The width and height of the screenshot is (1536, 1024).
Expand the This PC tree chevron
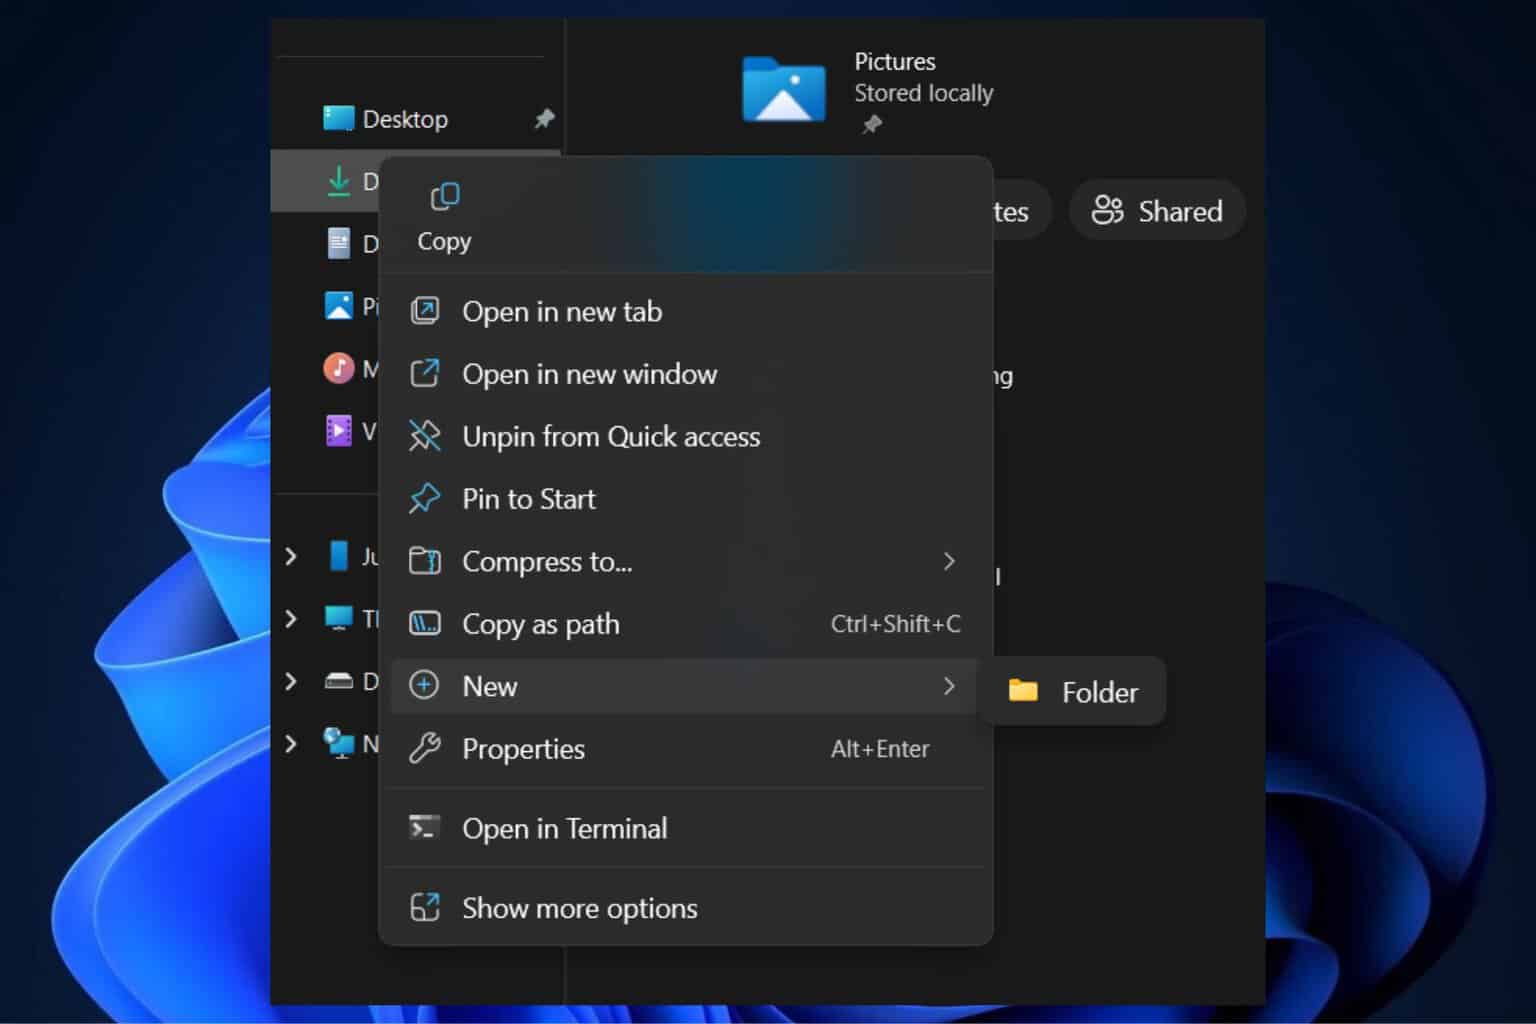291,619
